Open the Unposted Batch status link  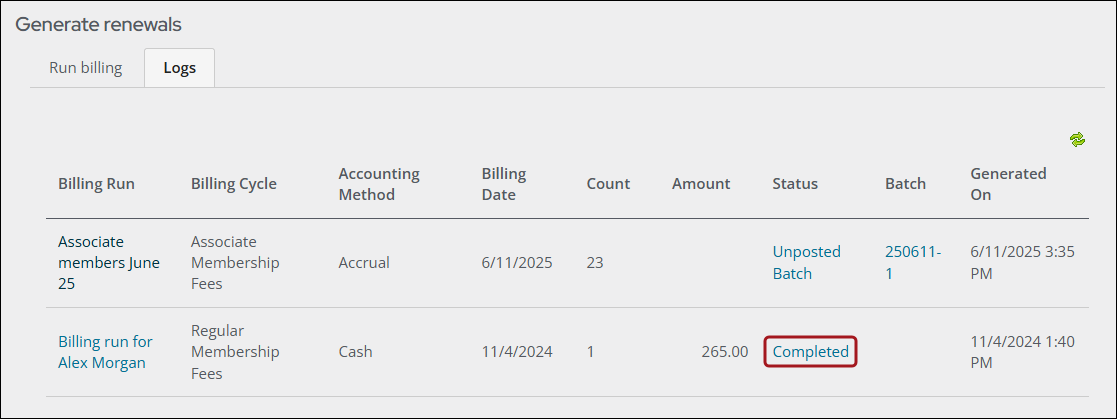806,262
